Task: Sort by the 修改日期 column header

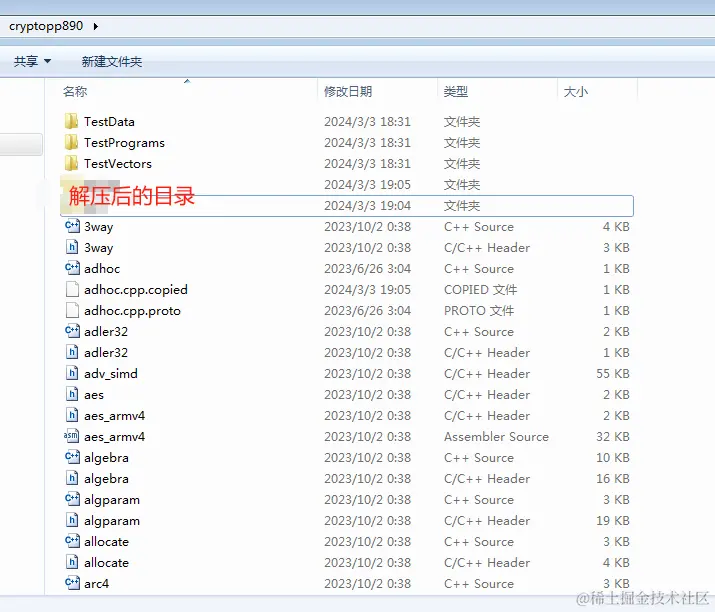Action: 348,92
